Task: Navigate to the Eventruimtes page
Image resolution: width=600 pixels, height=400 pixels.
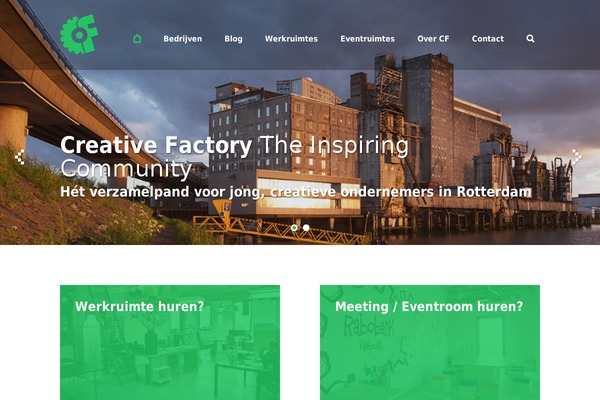Action: 367,39
